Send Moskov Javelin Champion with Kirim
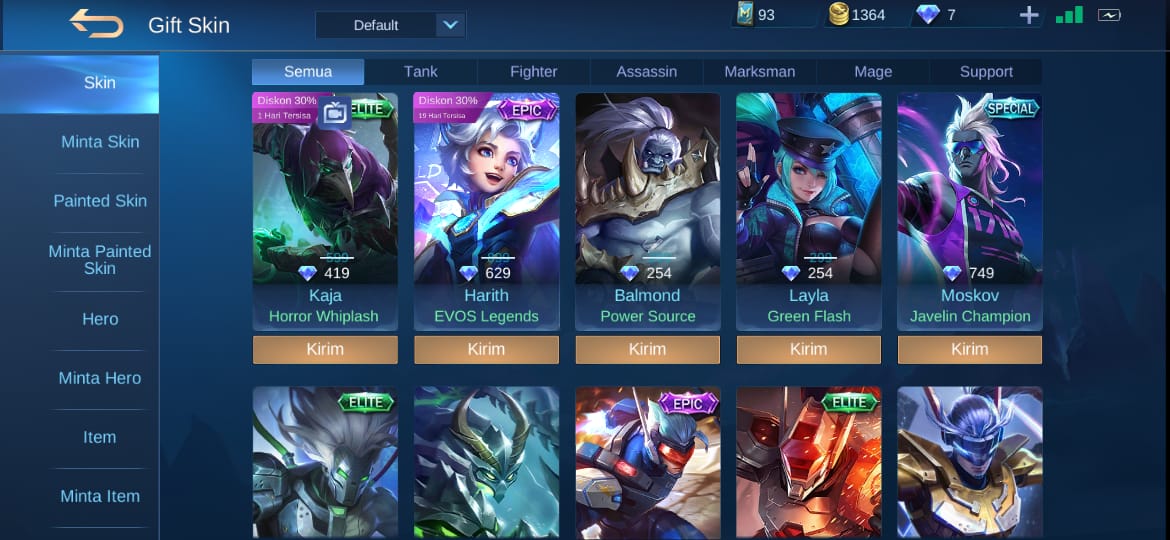This screenshot has height=540, width=1170. 970,349
